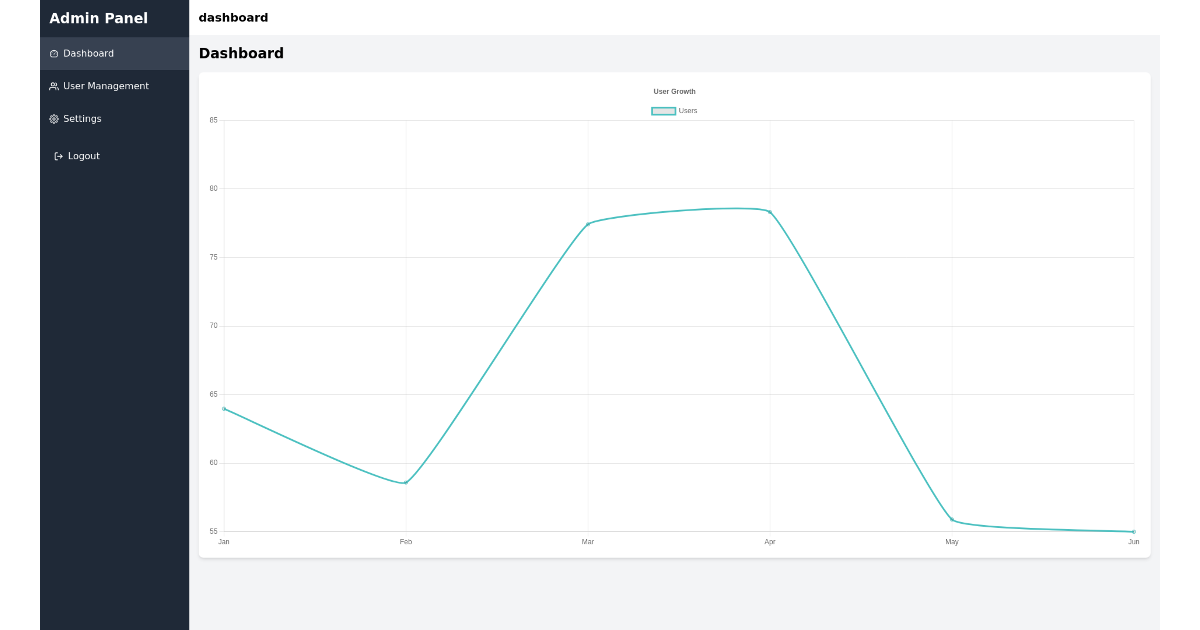This screenshot has height=630, width=1200.
Task: Click the Apr peak on the User Growth chart
Action: 769,209
